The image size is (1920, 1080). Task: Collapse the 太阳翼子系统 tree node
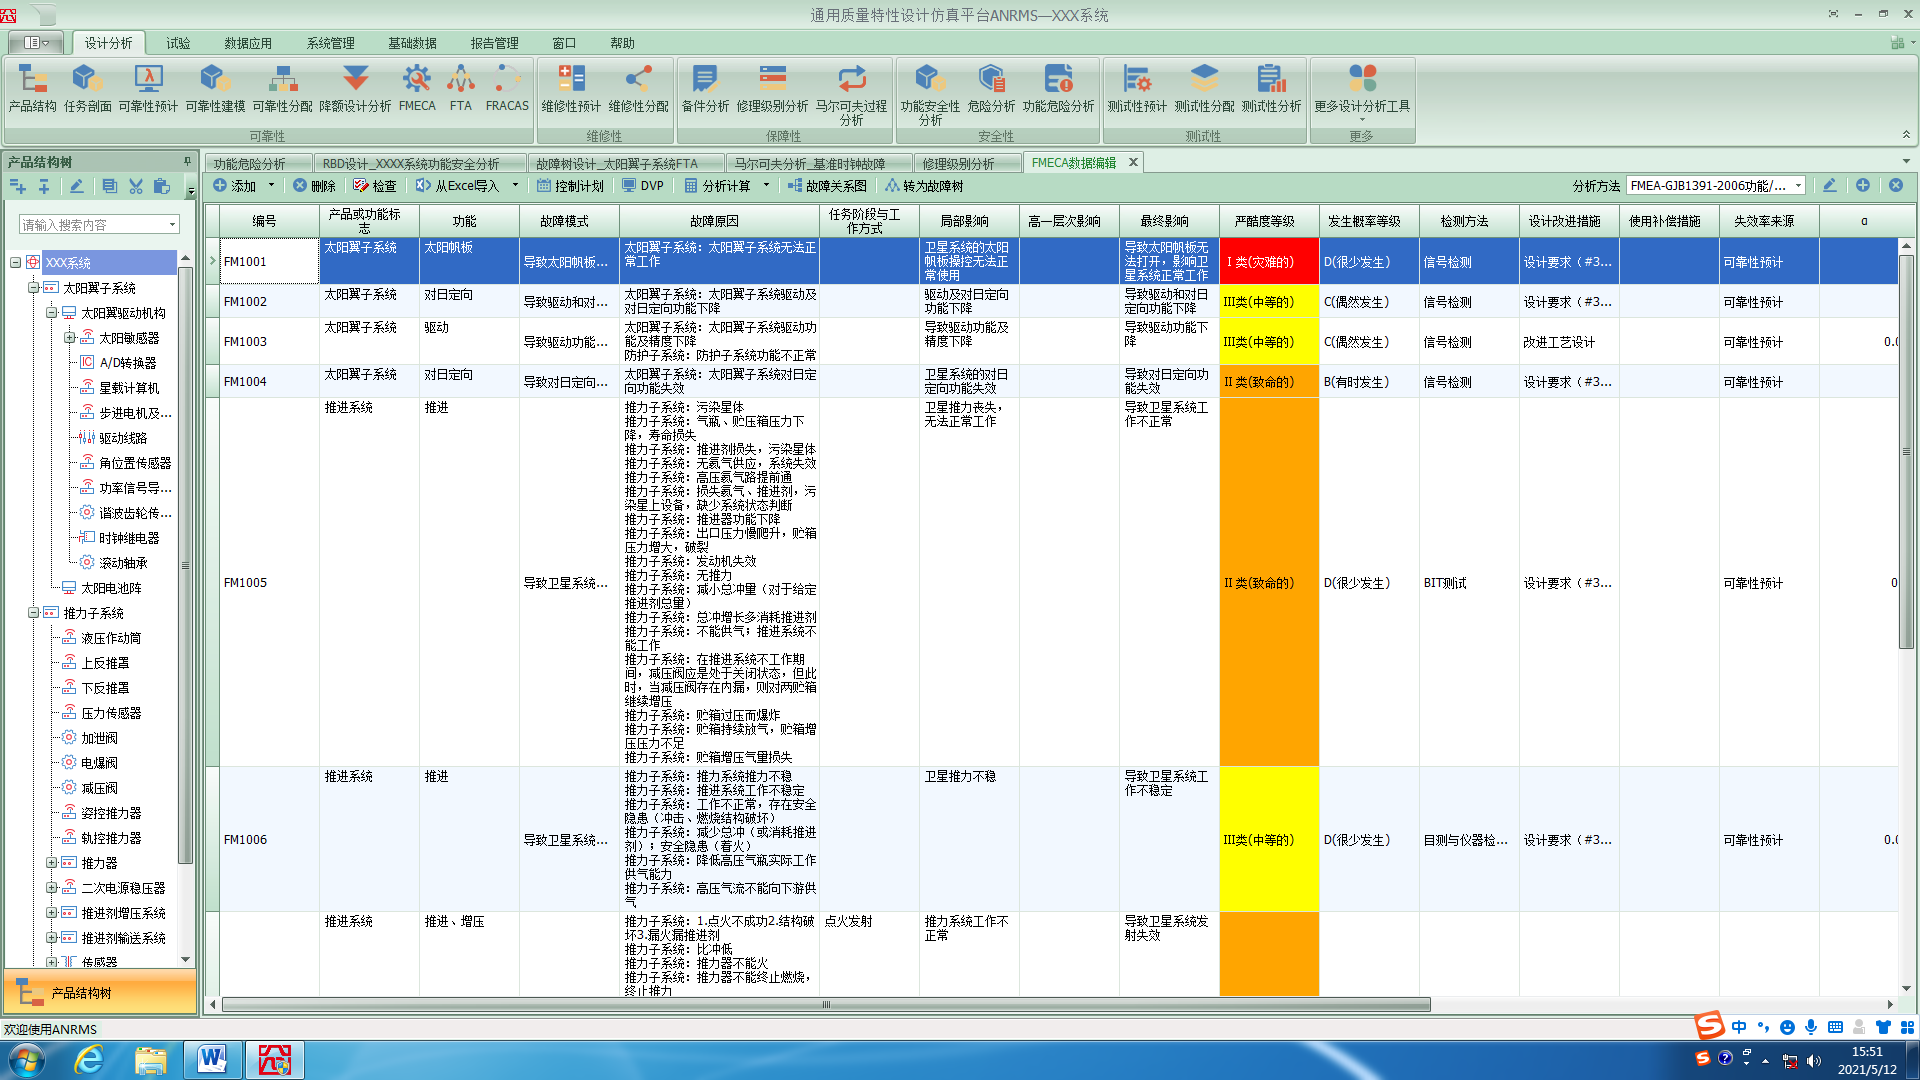(33, 288)
